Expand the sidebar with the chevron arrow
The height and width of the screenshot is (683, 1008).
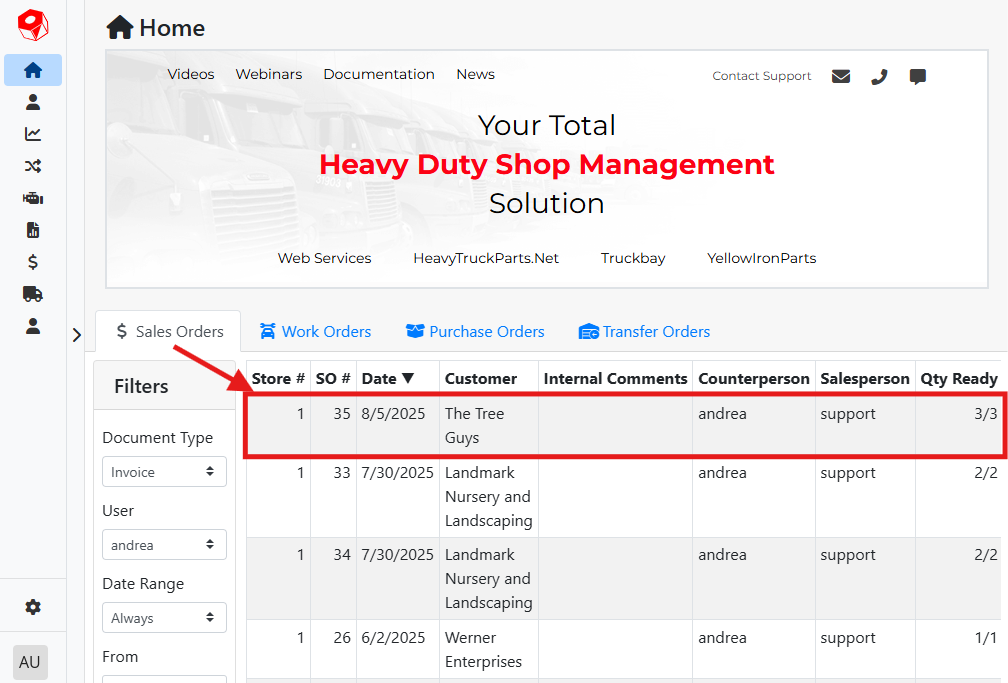77,335
